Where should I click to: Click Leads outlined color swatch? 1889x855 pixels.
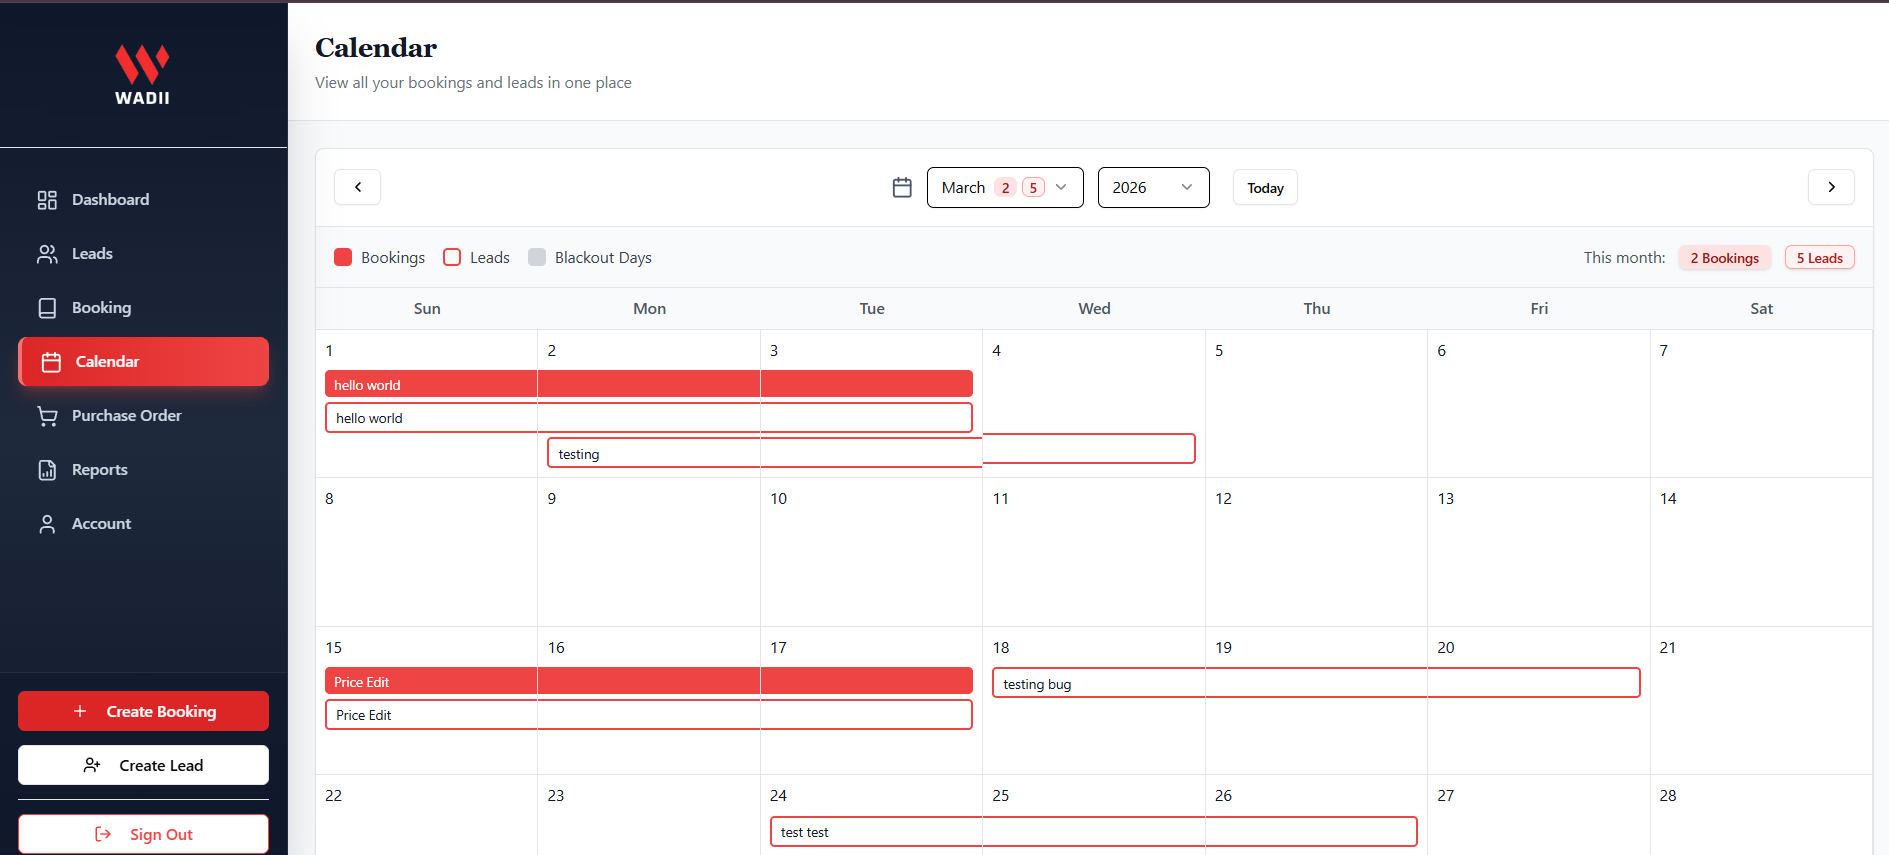click(452, 257)
